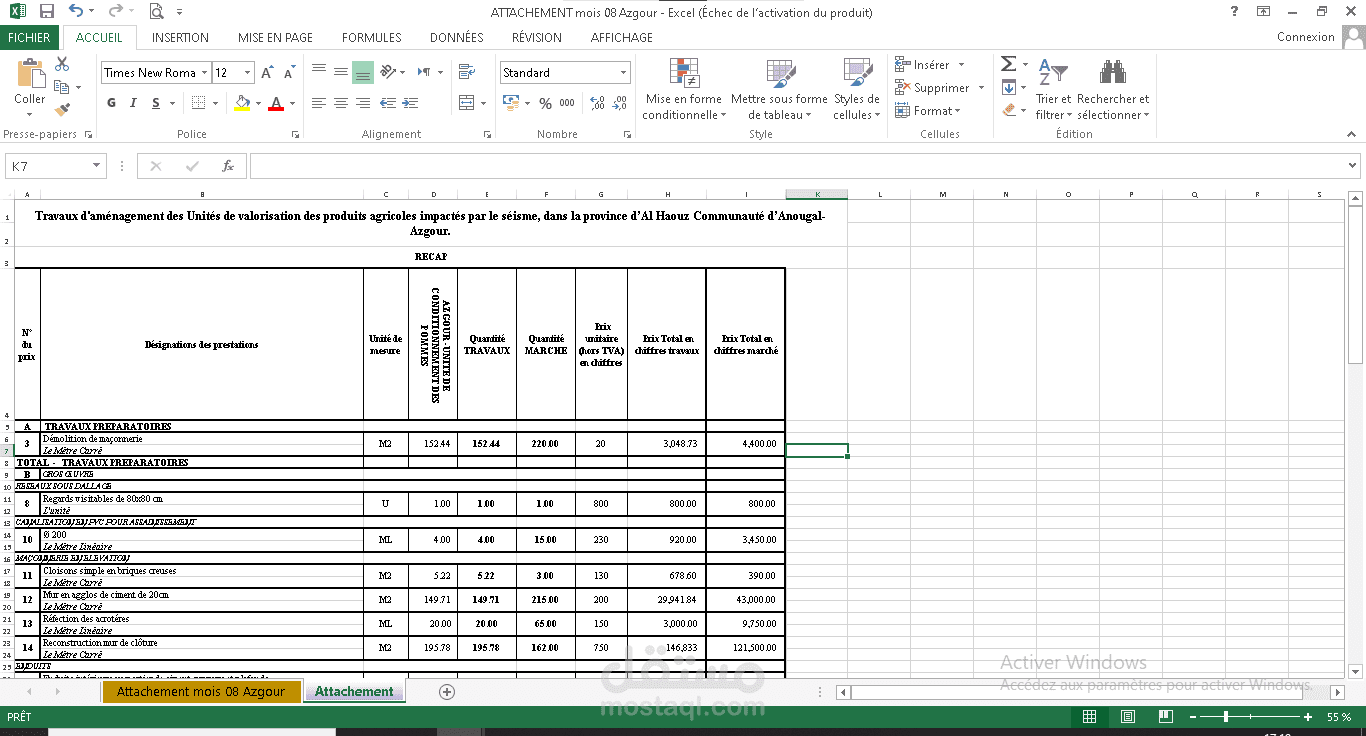Click the Undo arrow in the title bar
The image size is (1366, 736).
(76, 12)
